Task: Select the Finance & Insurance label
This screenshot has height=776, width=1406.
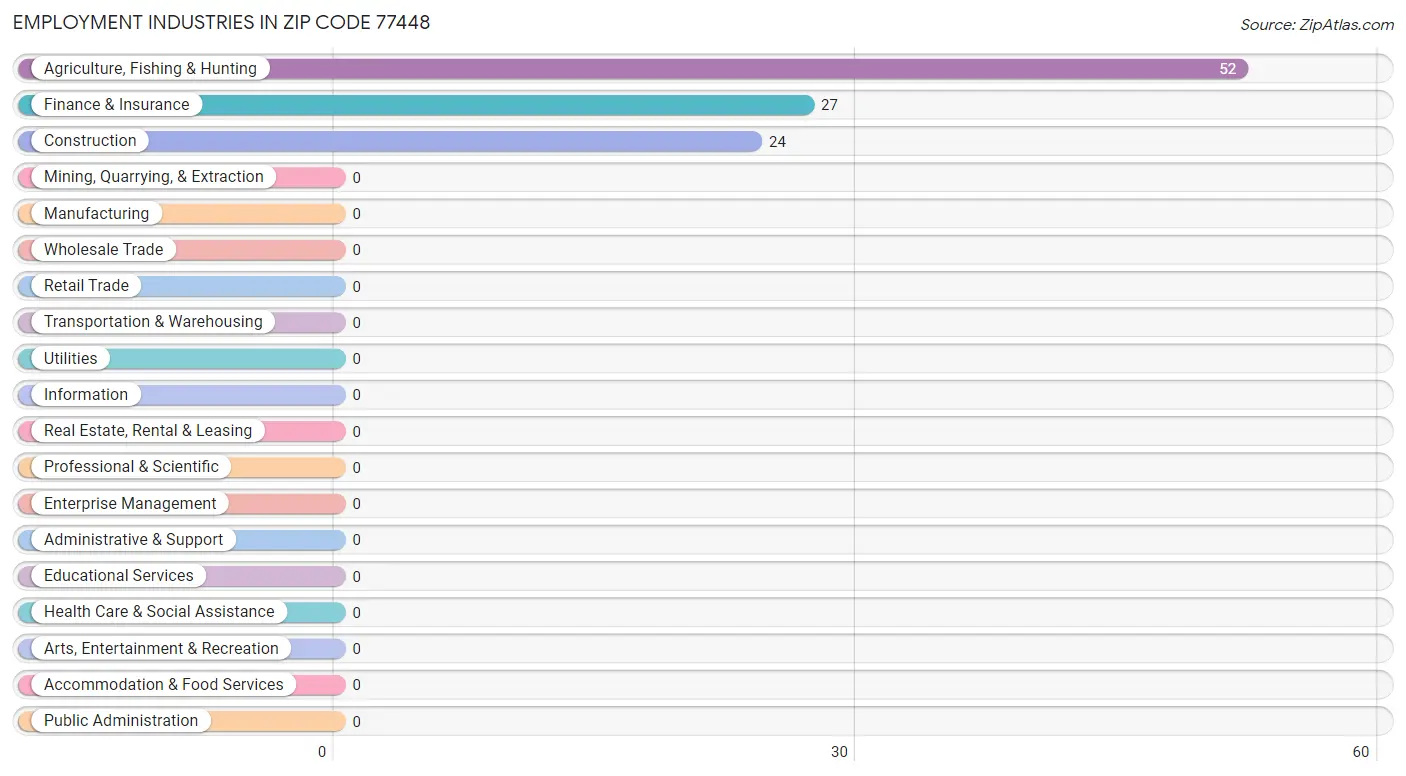Action: point(116,105)
